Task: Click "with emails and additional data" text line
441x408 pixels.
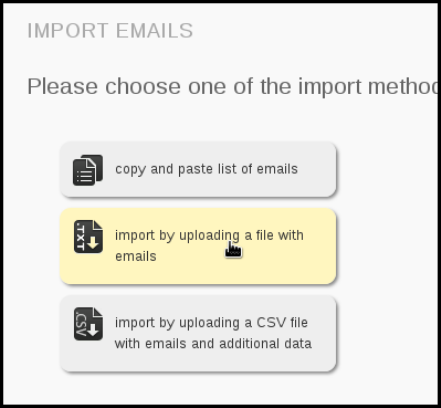Action: (x=213, y=344)
